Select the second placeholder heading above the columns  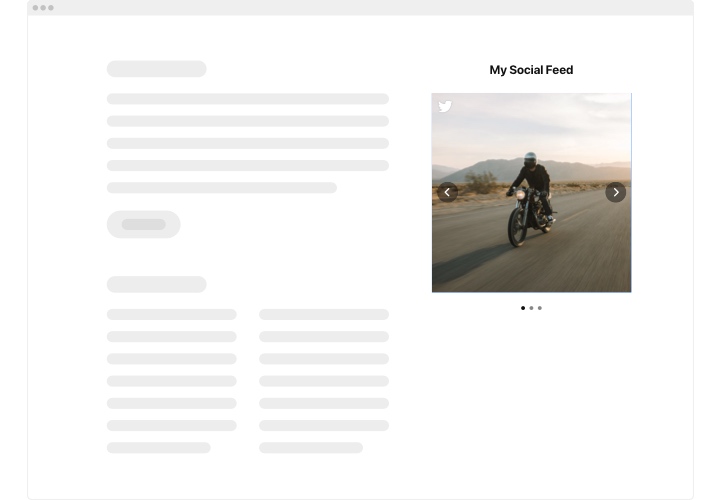[x=156, y=285]
